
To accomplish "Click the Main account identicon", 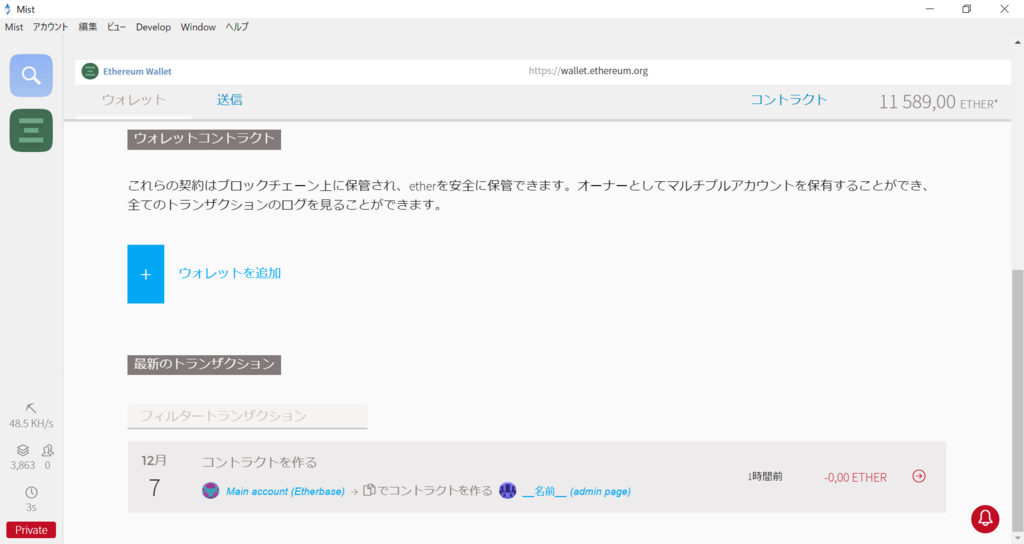I will tap(210, 490).
